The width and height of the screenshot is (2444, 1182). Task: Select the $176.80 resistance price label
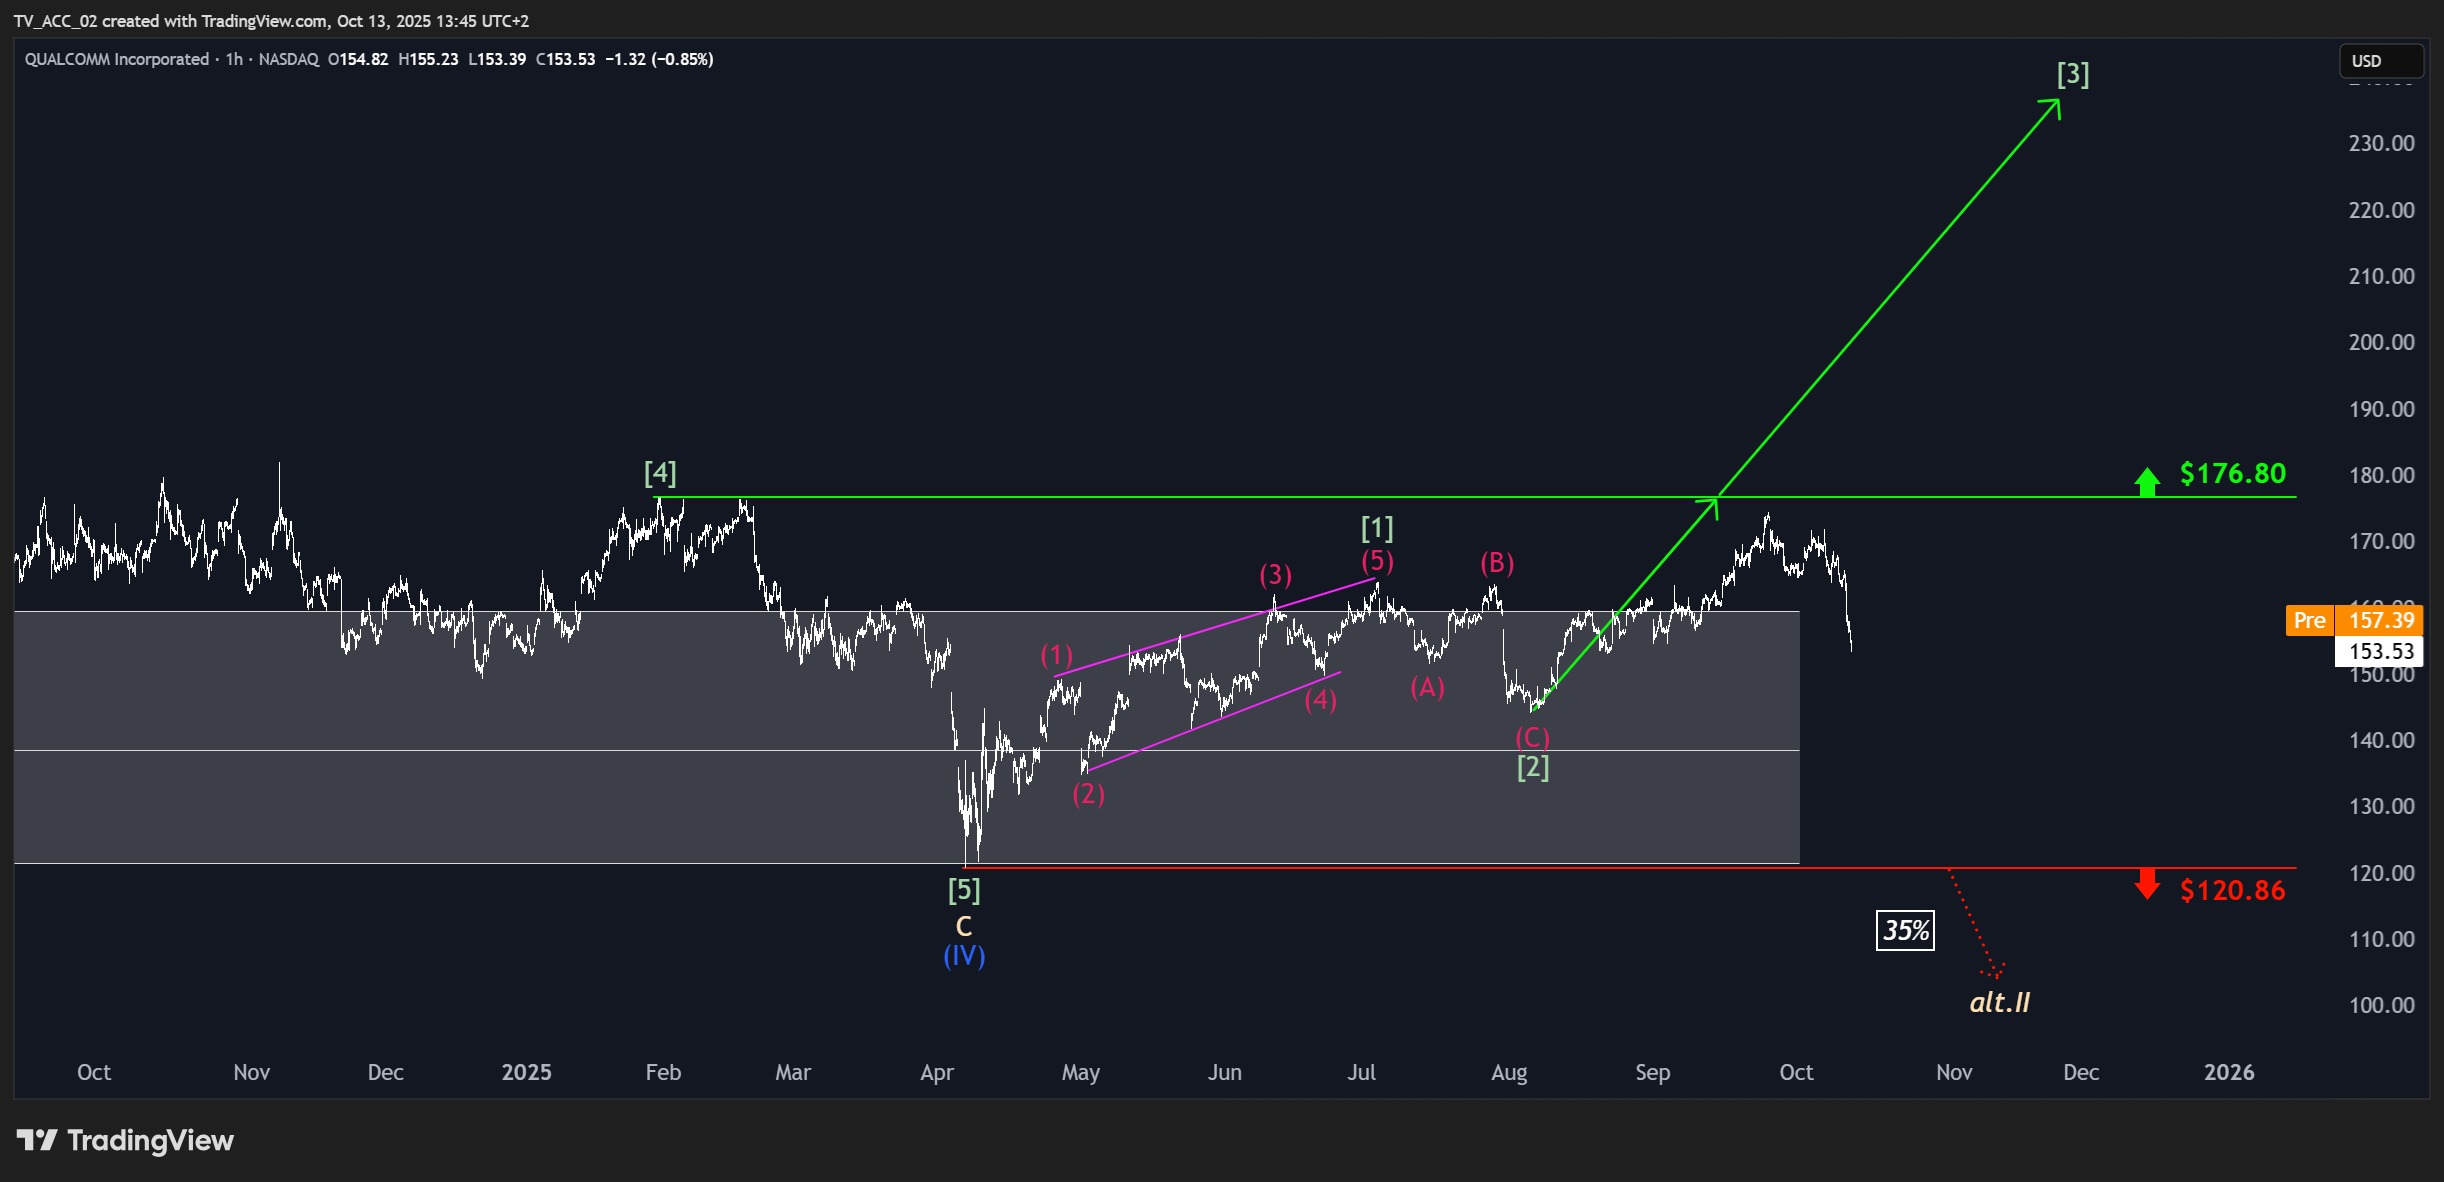2232,473
